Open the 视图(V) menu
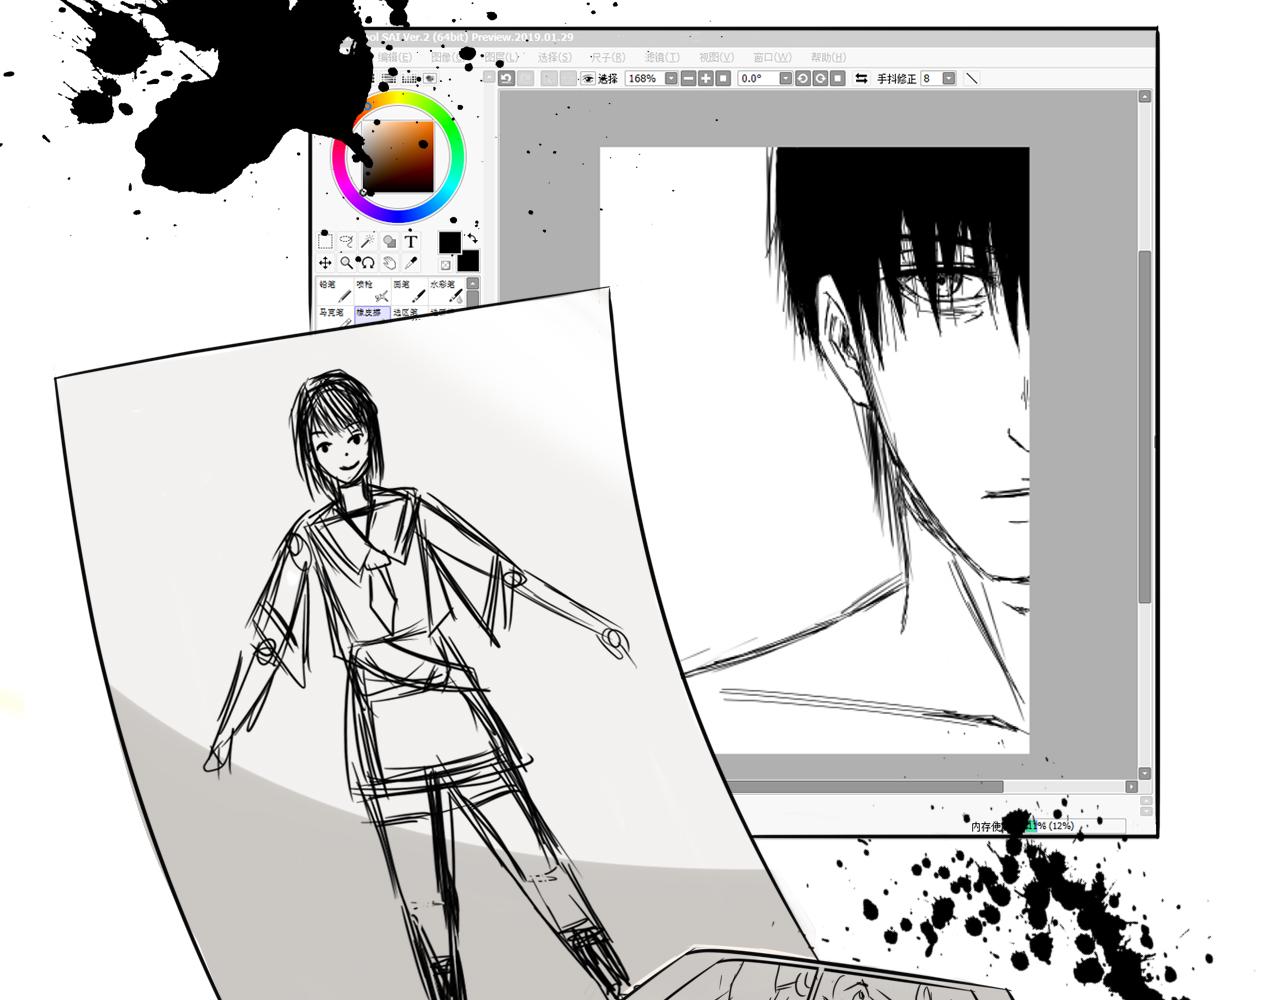The width and height of the screenshot is (1280, 1000). (x=716, y=57)
